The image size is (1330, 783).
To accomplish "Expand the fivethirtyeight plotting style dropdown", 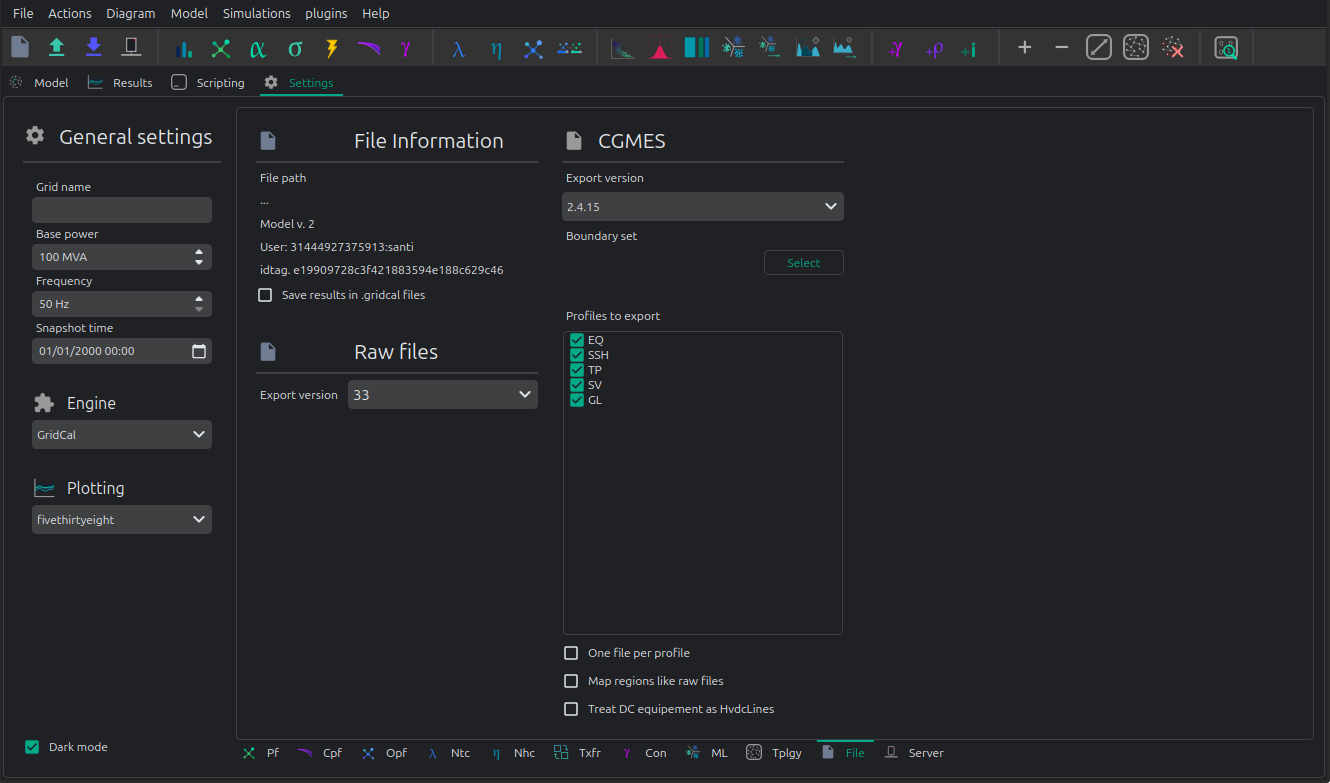I will (122, 520).
